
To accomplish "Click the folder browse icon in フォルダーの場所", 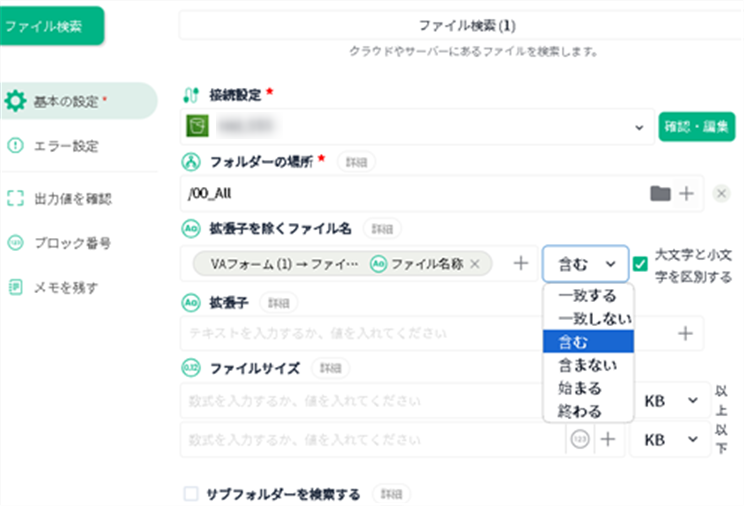I will (660, 194).
